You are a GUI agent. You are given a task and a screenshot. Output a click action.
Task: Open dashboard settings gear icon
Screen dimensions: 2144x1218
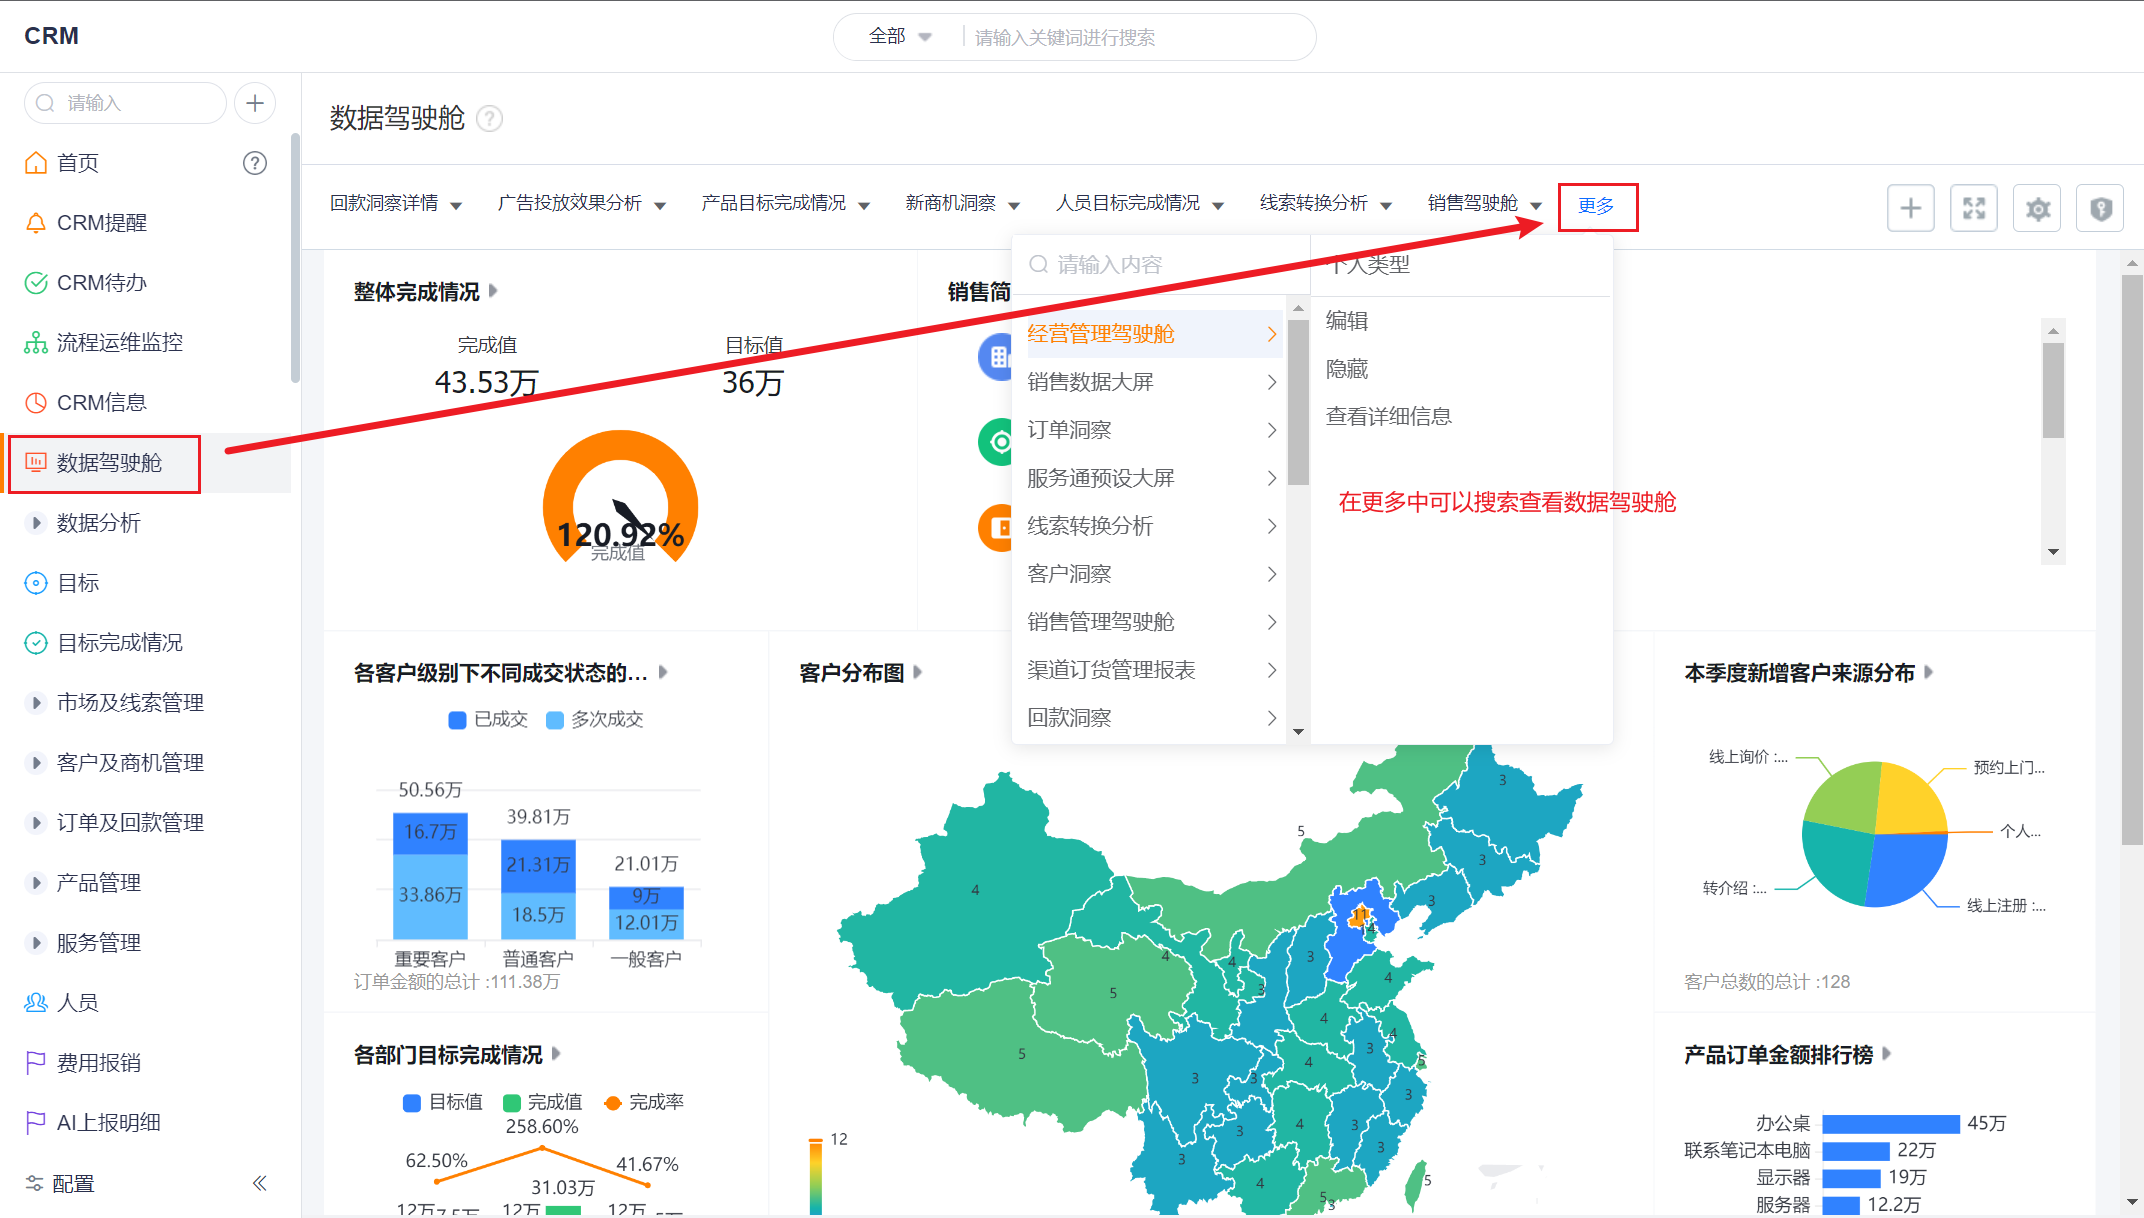pos(2037,208)
